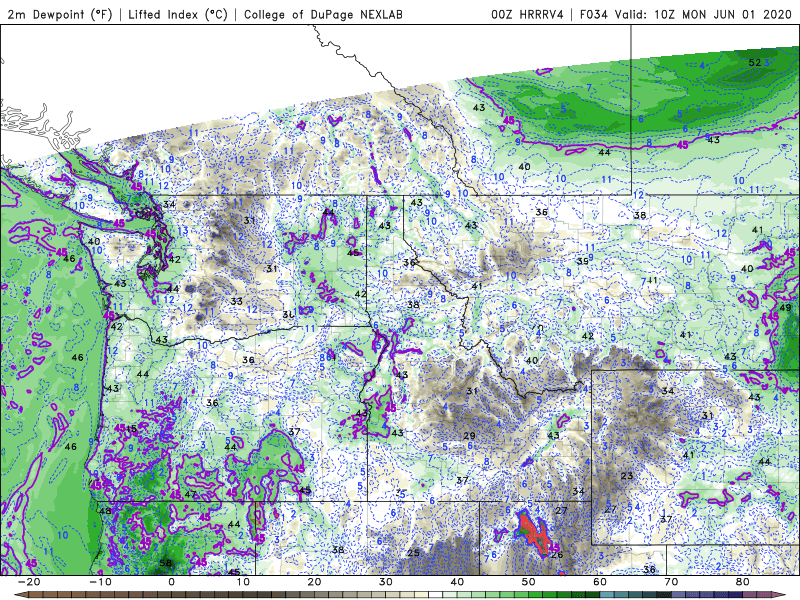This screenshot has width=800, height=600.
Task: Click the black "49" dewpoint value on the map
Action: coord(785,307)
